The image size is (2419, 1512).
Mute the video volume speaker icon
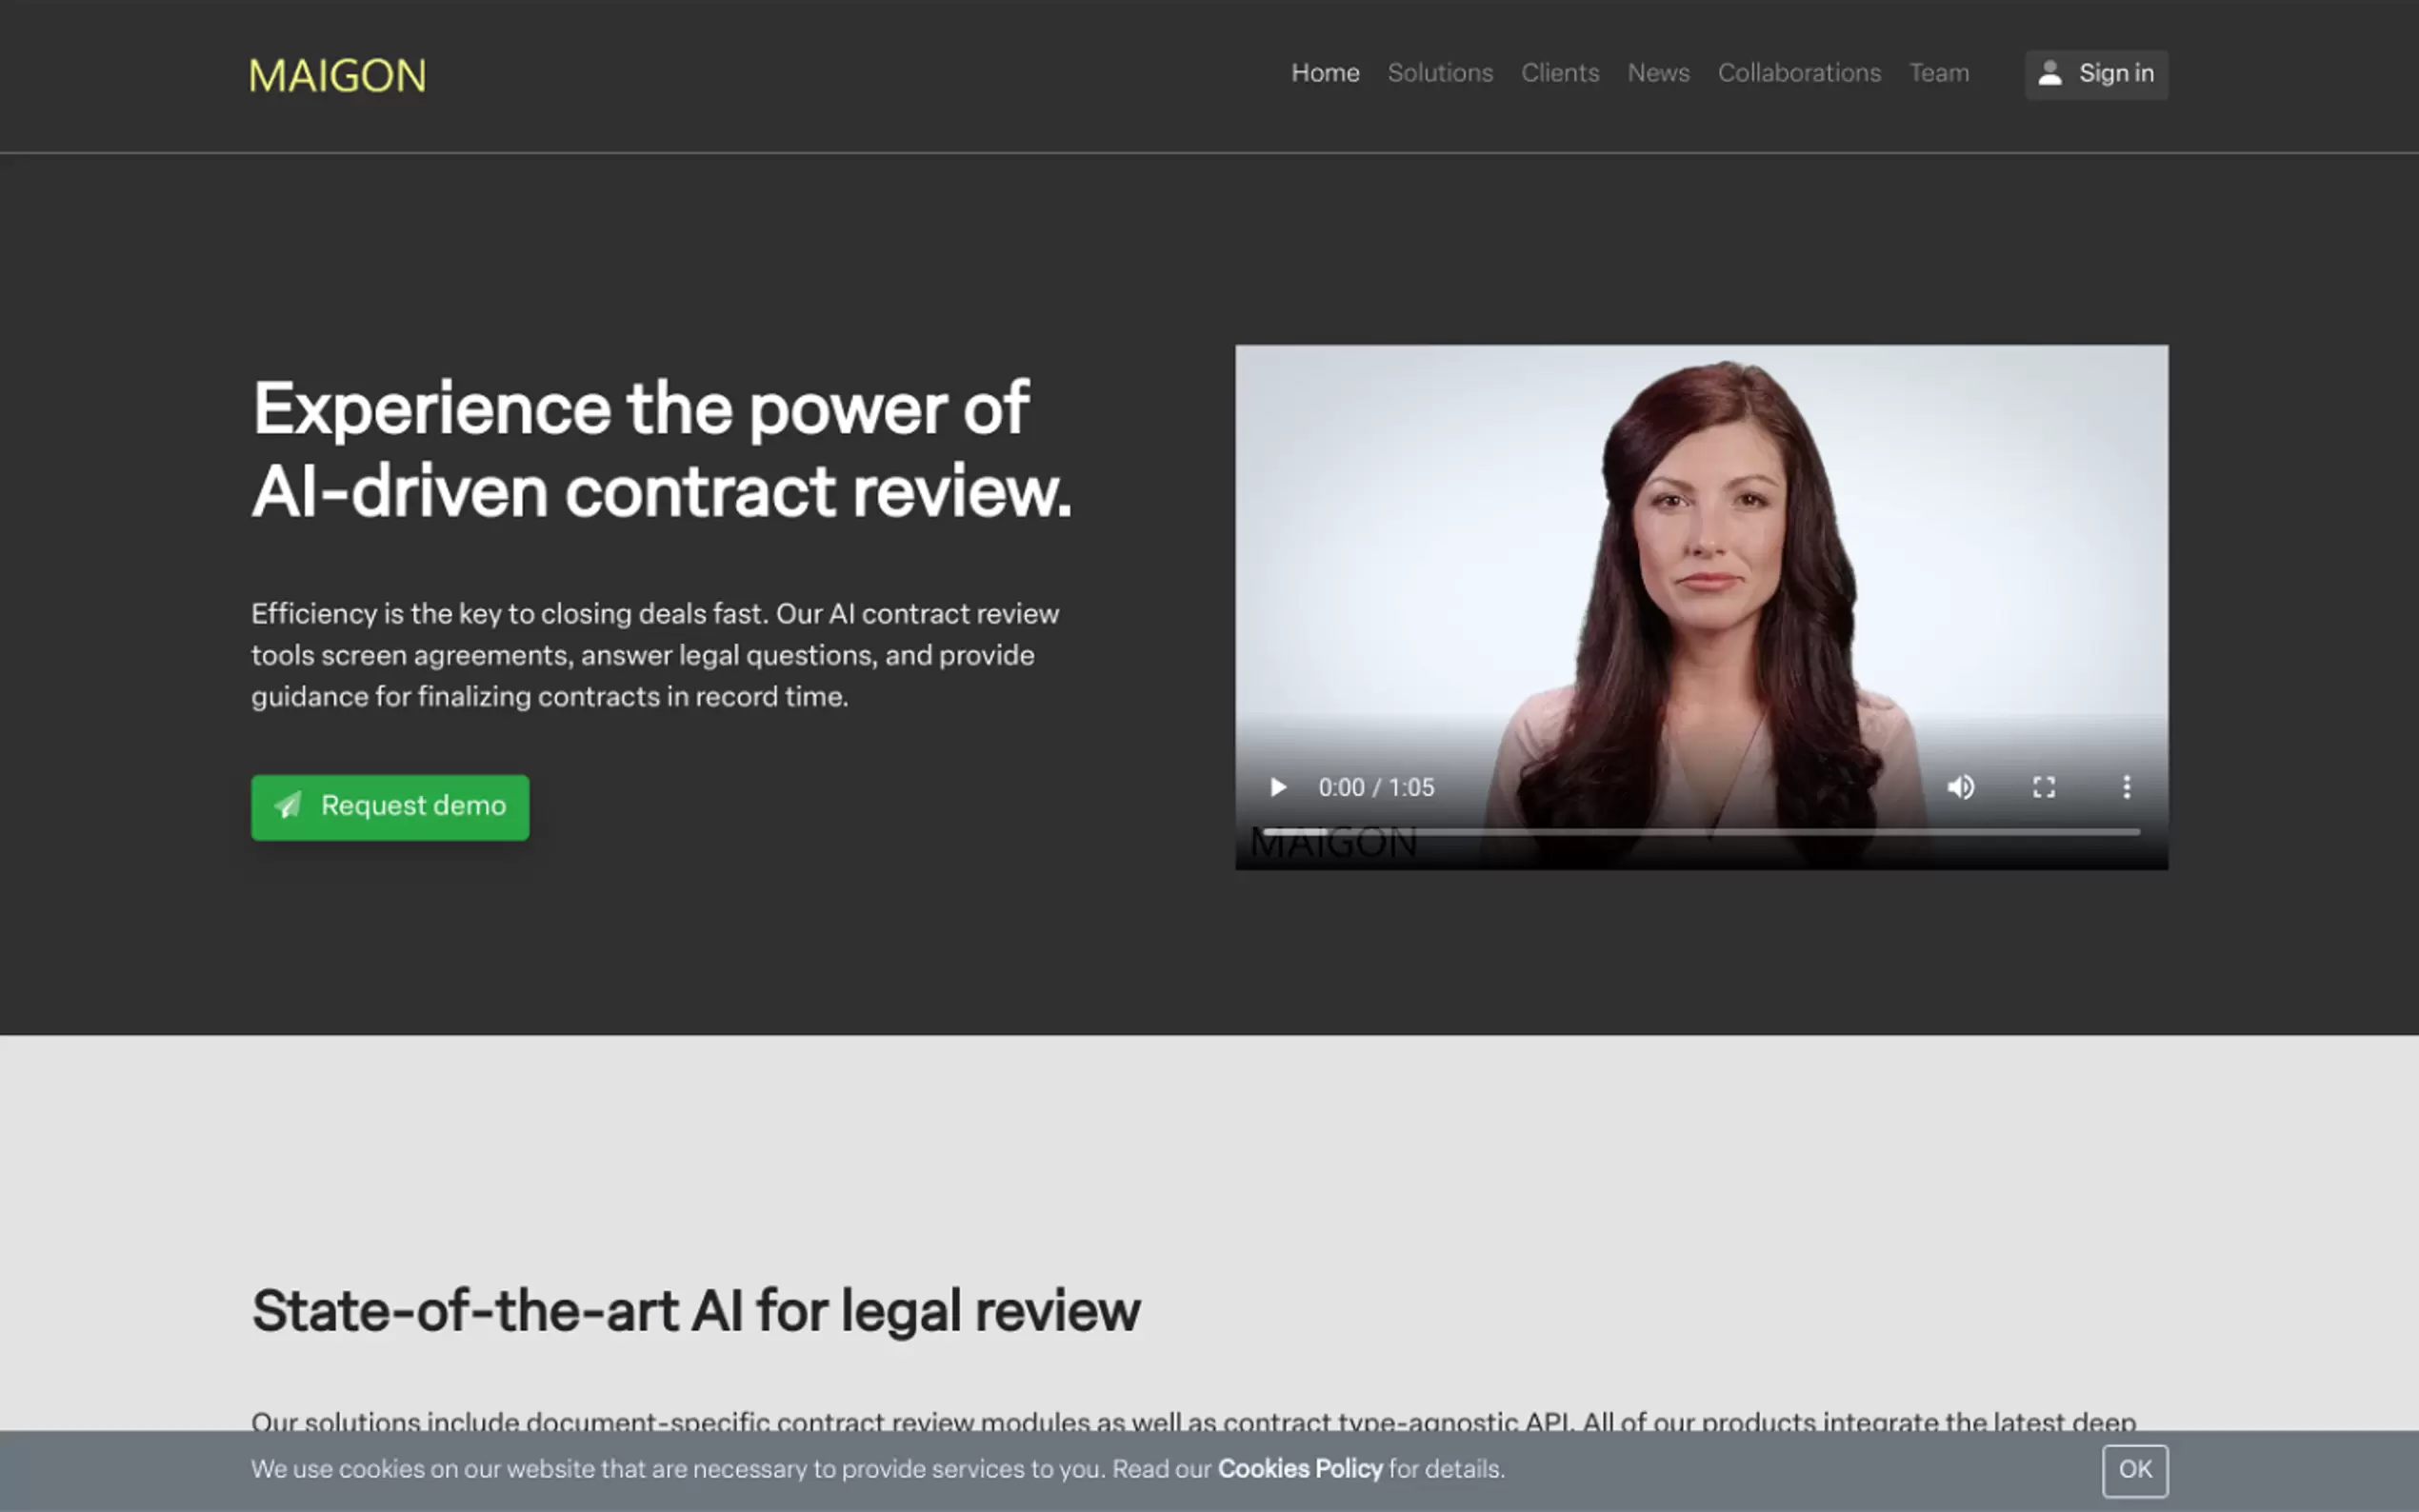point(1961,787)
